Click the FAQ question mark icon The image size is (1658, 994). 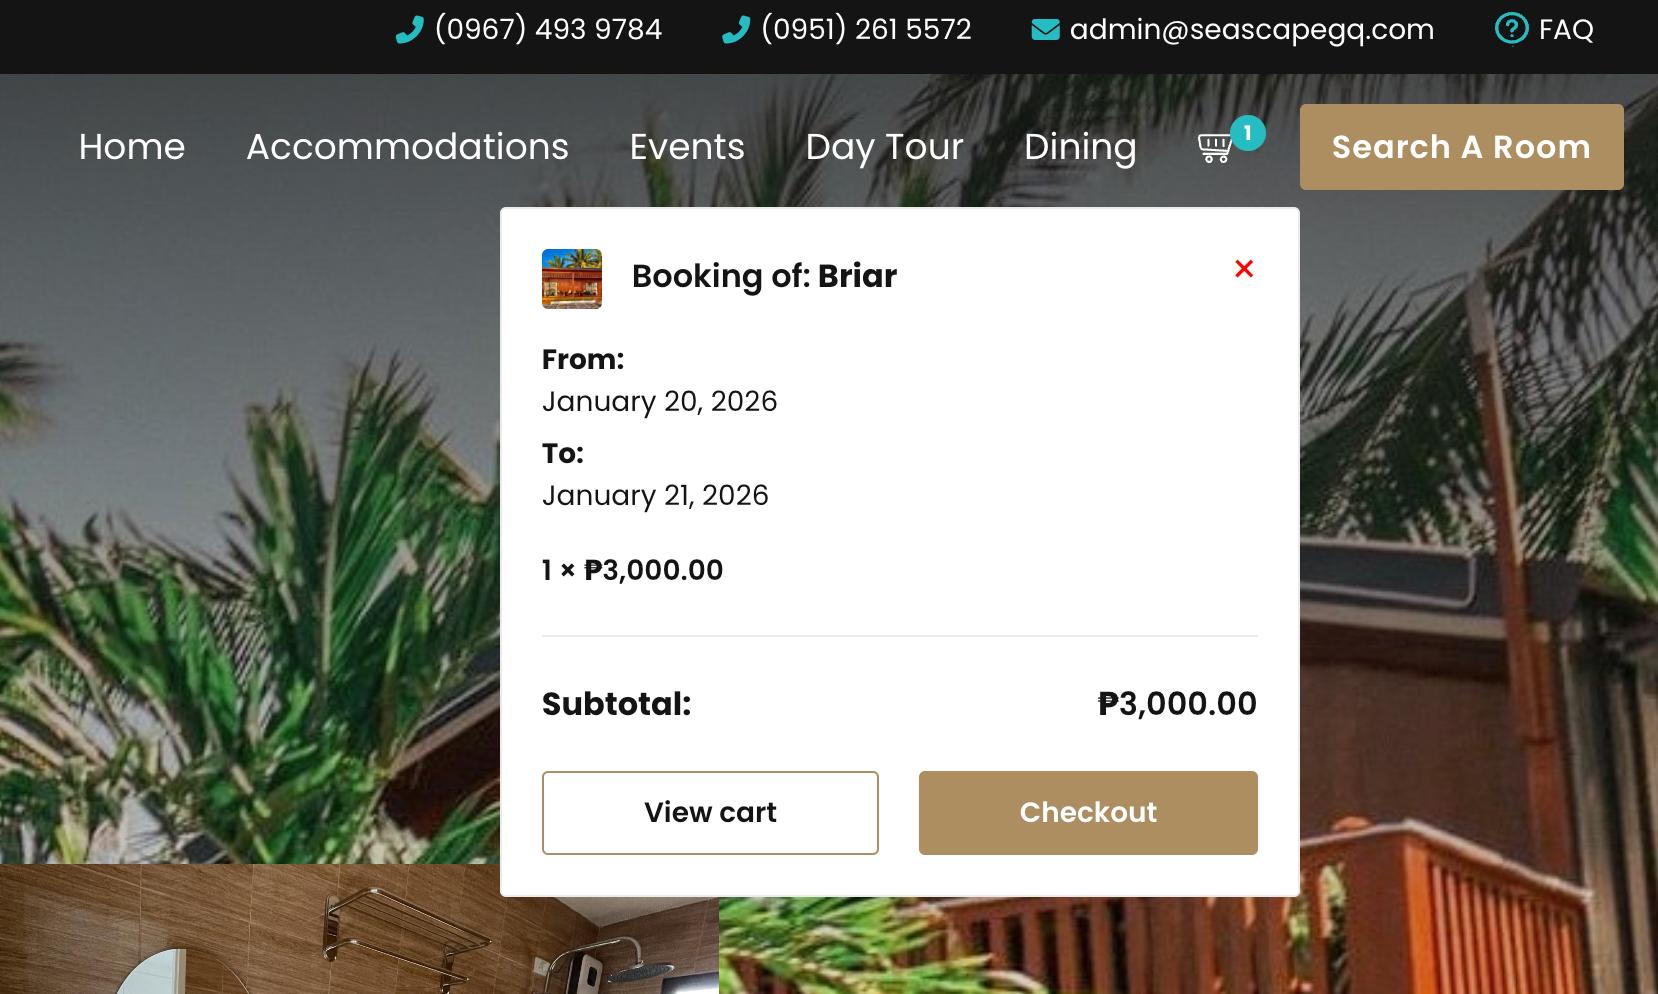1511,29
